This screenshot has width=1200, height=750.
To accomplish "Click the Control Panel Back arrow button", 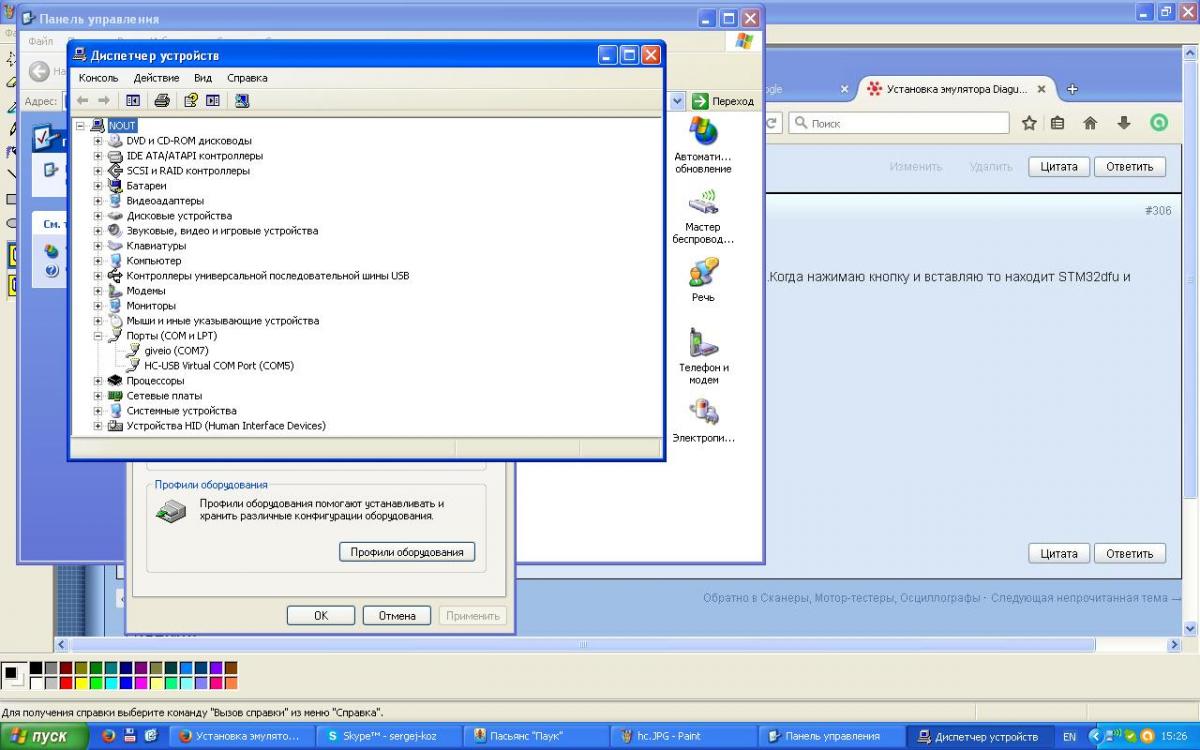I will pos(39,71).
